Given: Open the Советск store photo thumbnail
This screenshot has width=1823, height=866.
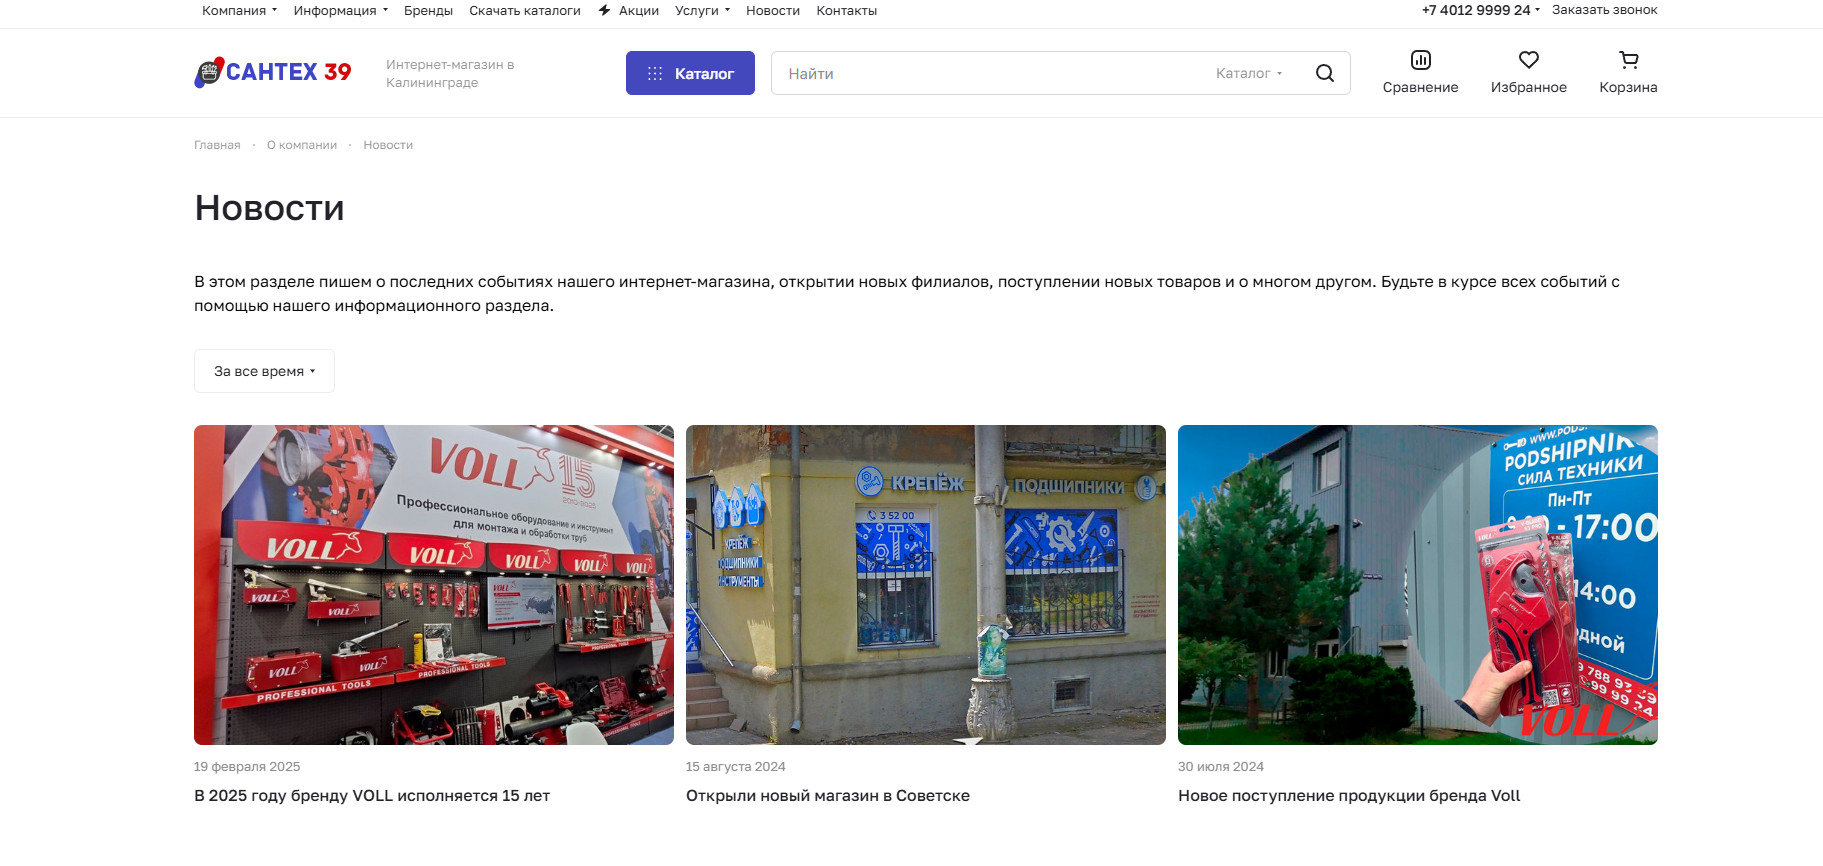Looking at the screenshot, I should 926,585.
